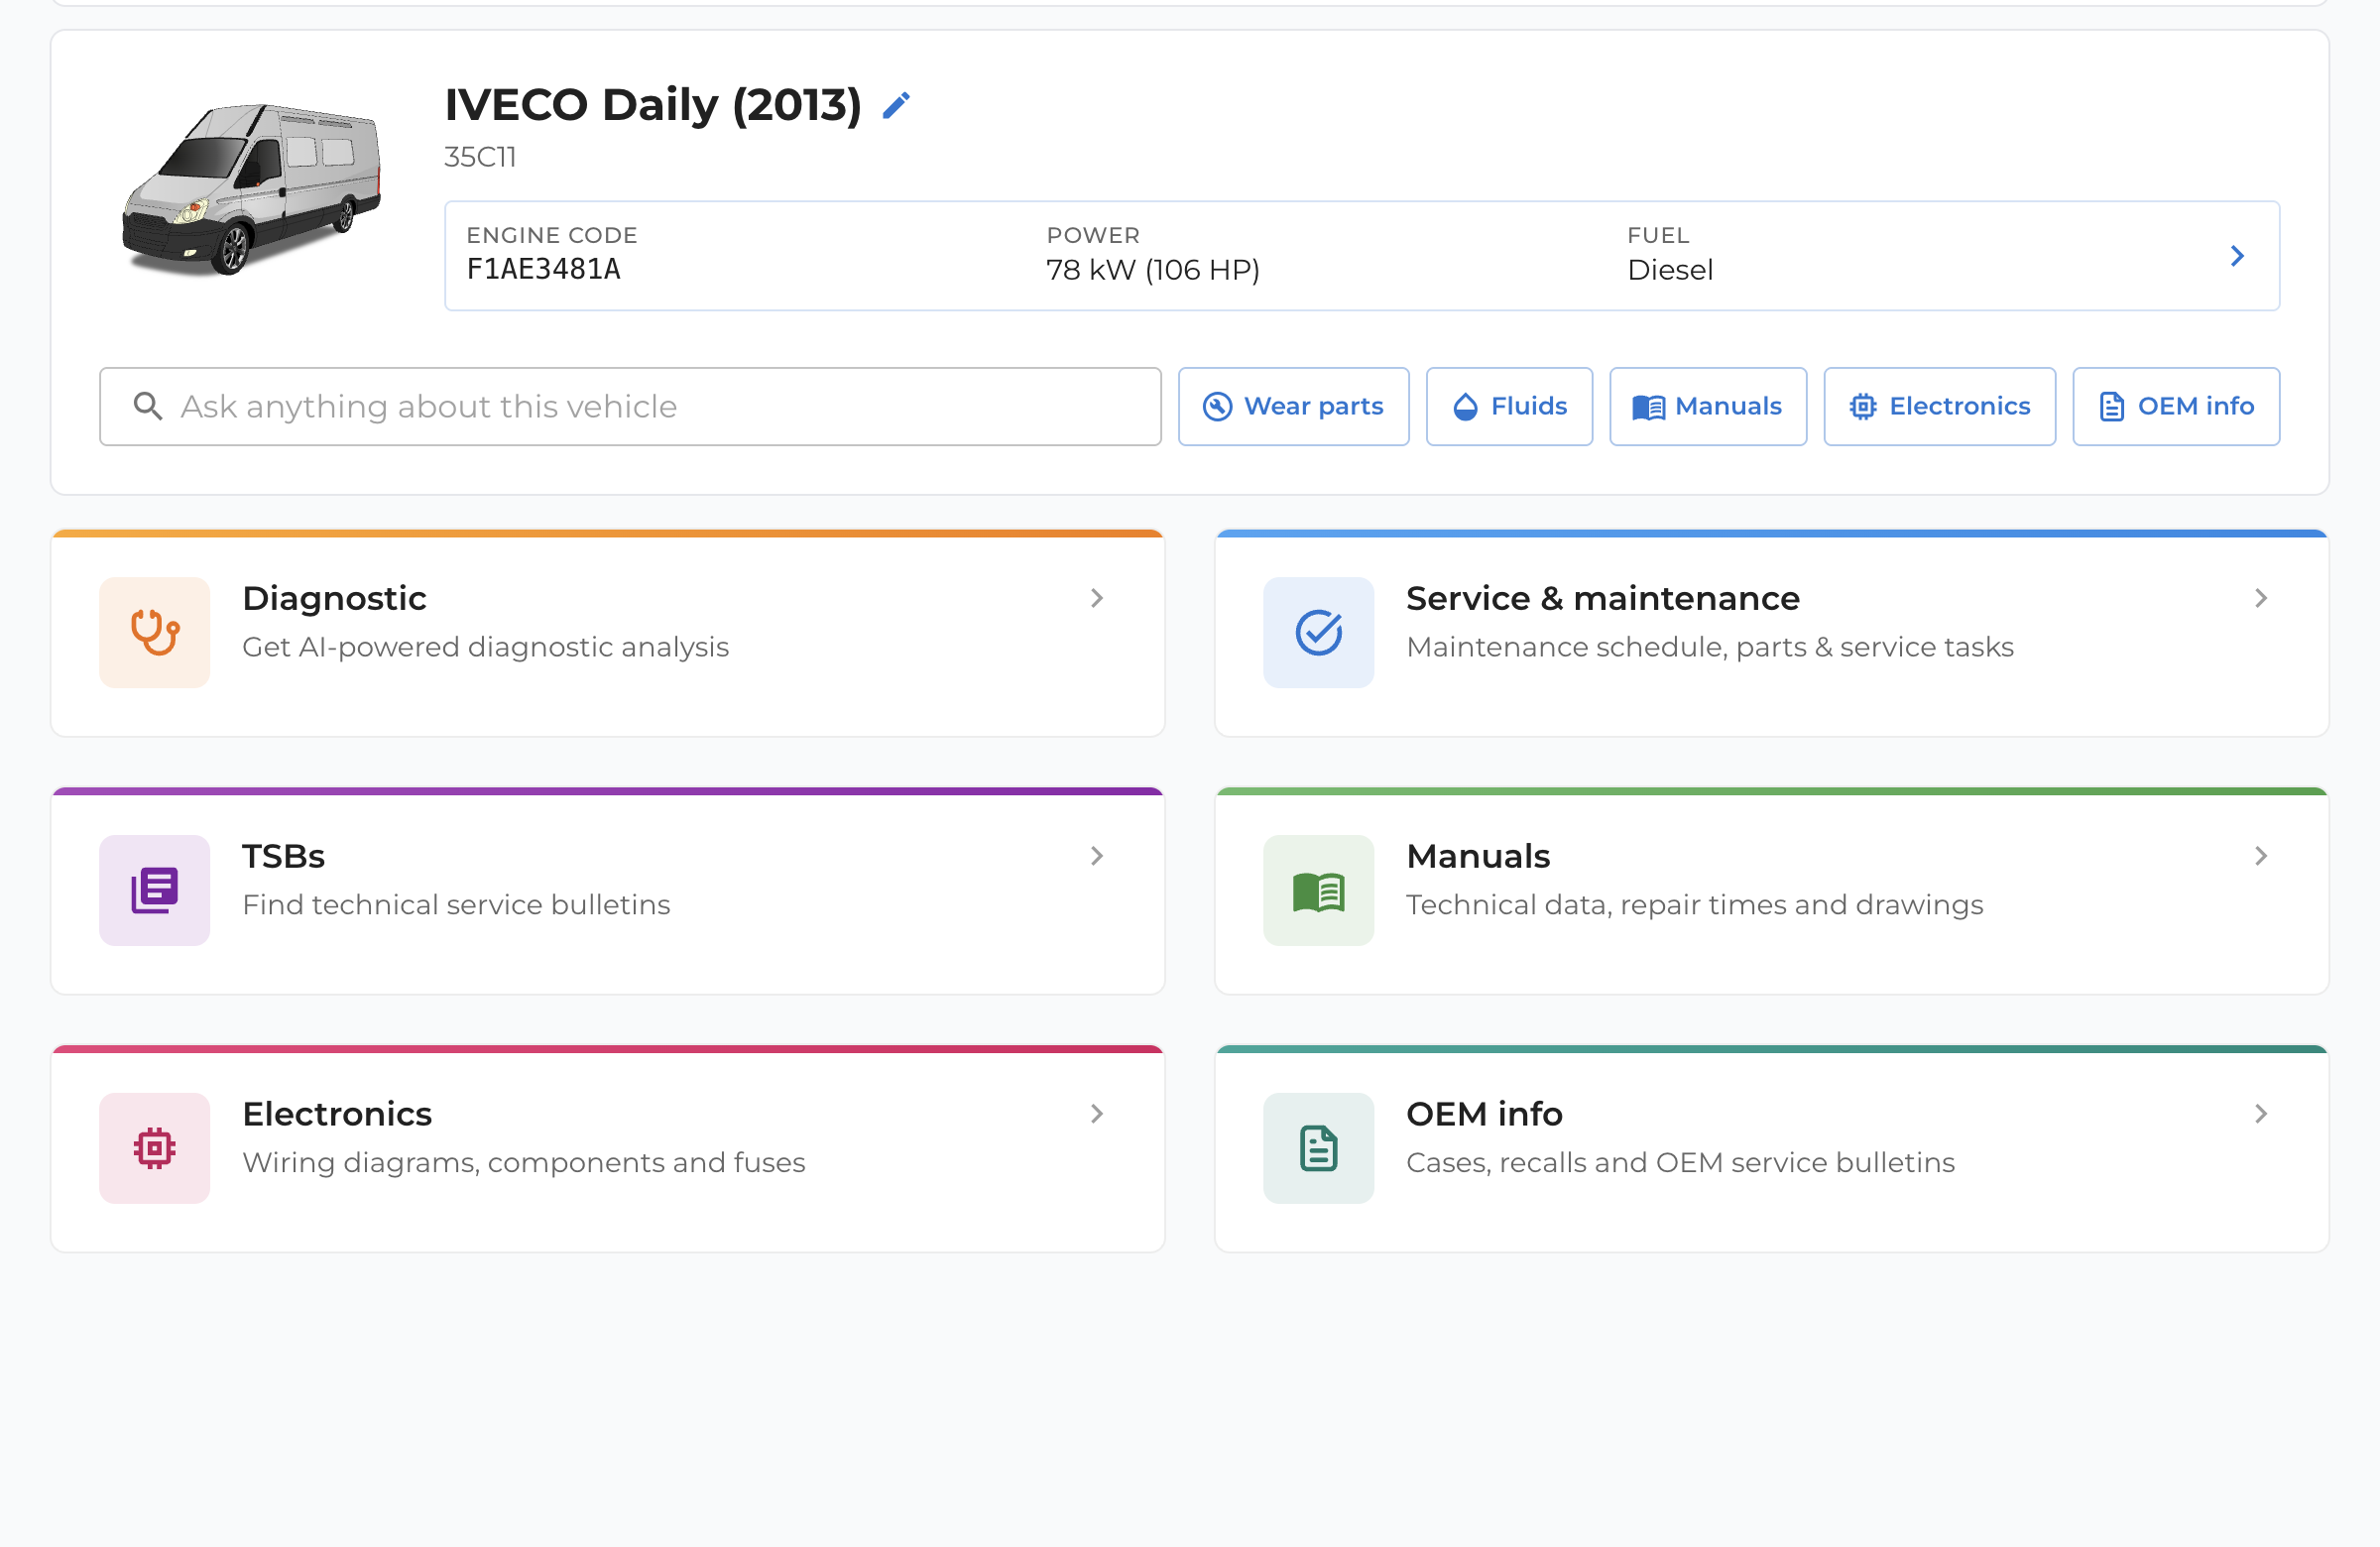Open the Fluids quick button

(1509, 406)
